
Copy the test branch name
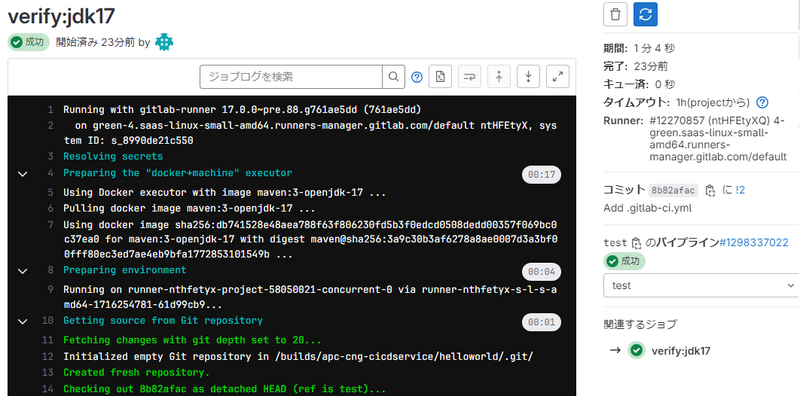pyautogui.click(x=636, y=243)
